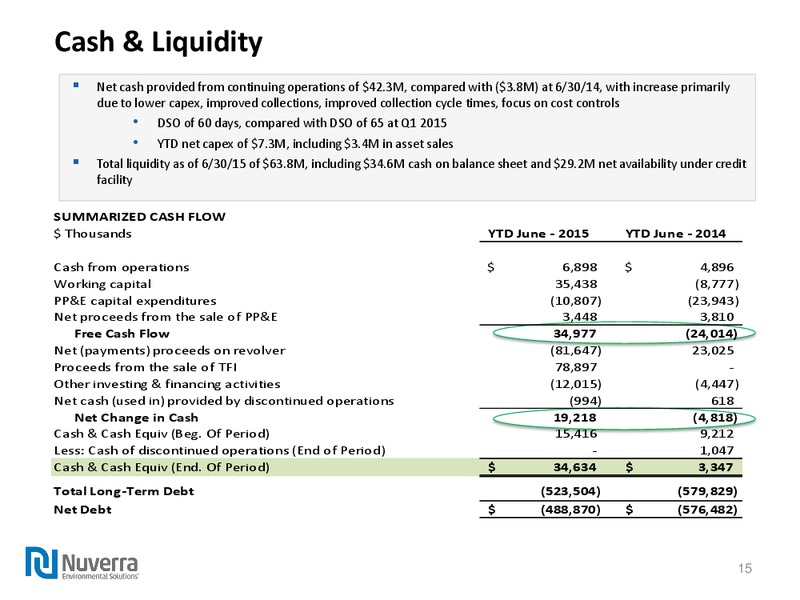Click the ending cash value 3,347
Viewport: 800px width, 600px height.
coord(716,467)
